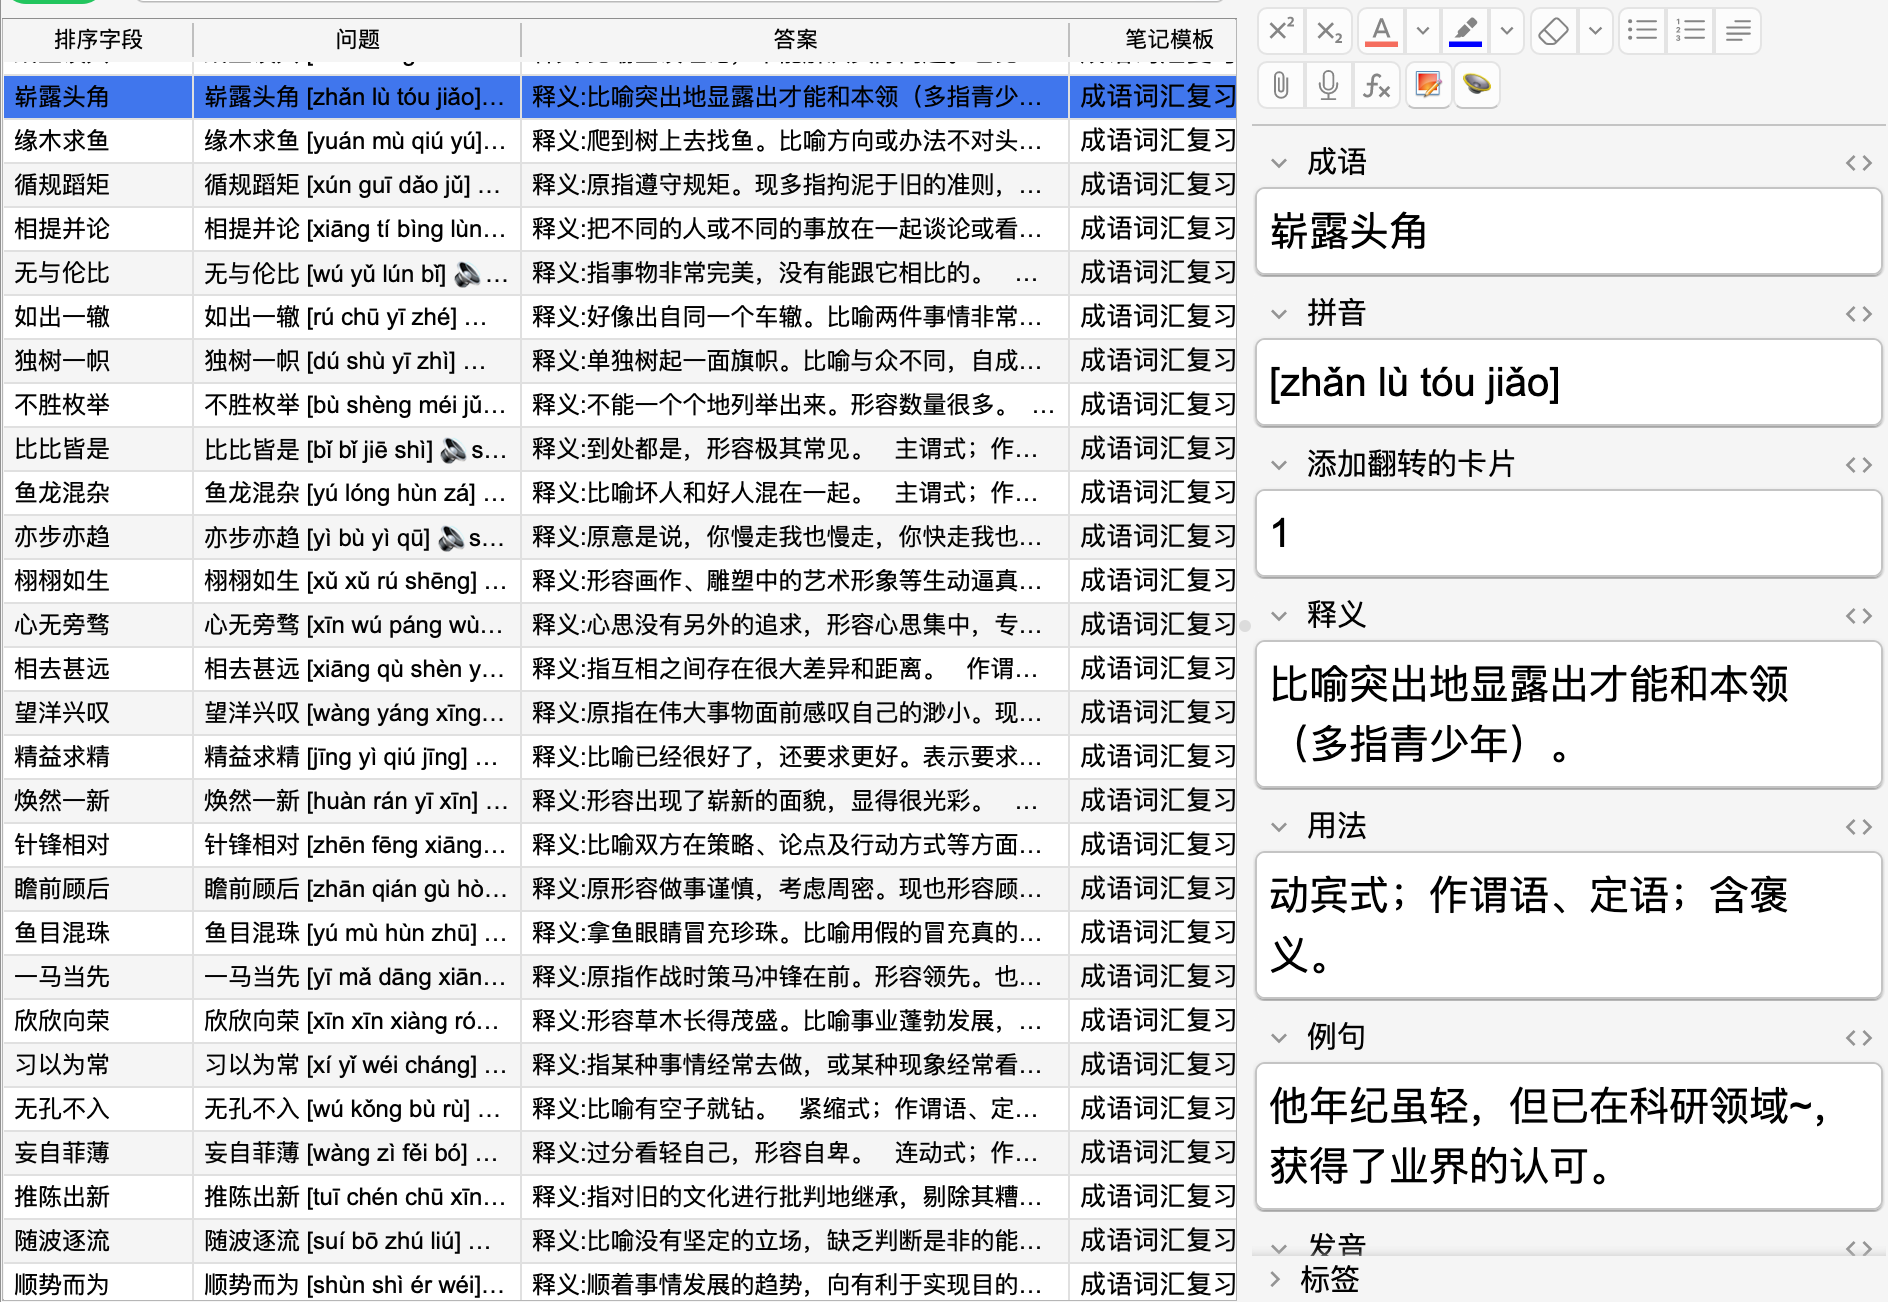Apply superscript formatting
The height and width of the screenshot is (1302, 1888).
[1281, 31]
